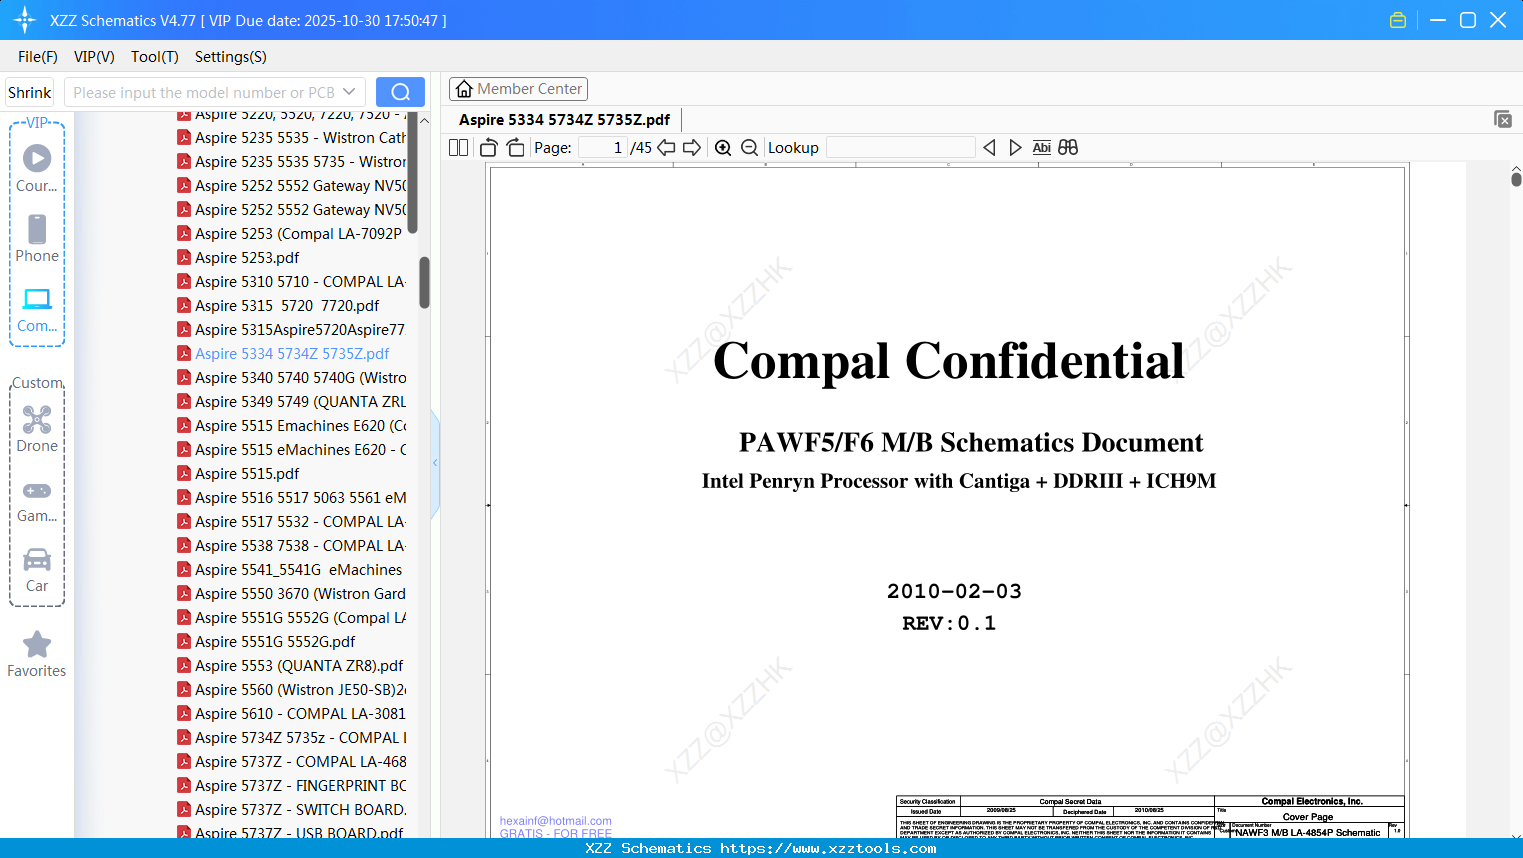Viewport: 1523px width, 858px height.
Task: Open Aspire 5538 7538 - COMPAL file
Action: click(292, 546)
